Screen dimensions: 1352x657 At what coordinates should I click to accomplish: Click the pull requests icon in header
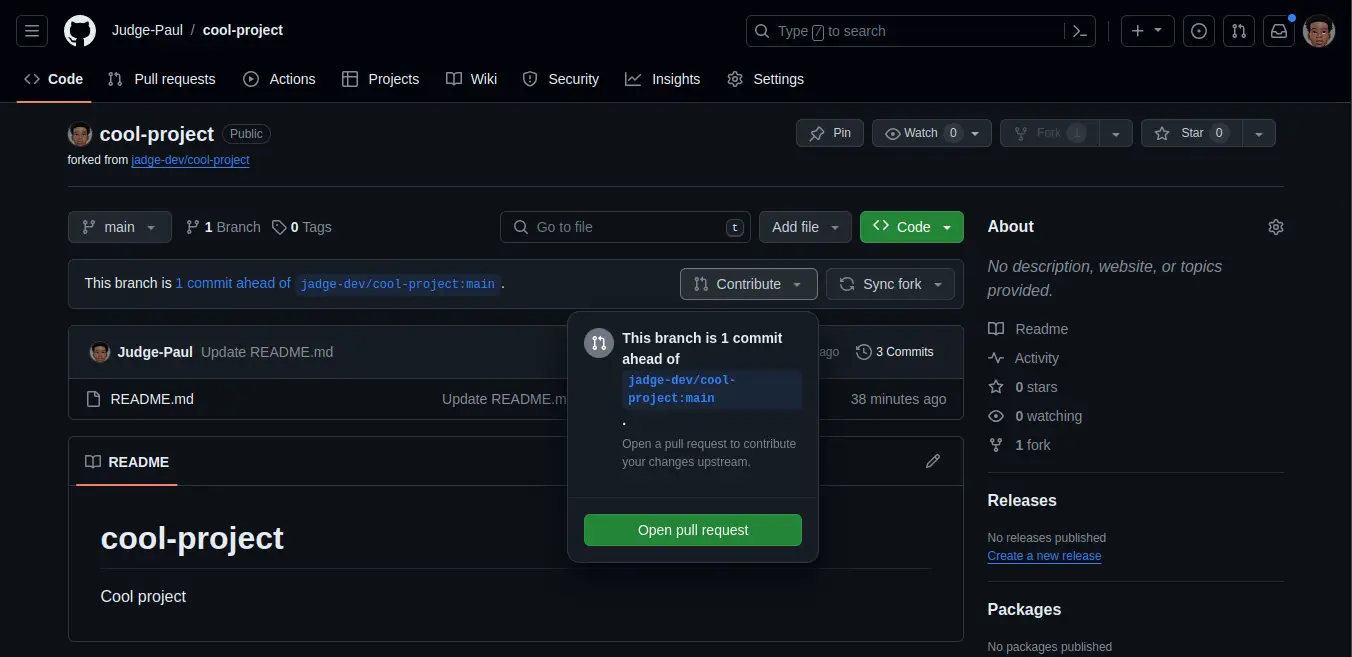pos(1239,31)
